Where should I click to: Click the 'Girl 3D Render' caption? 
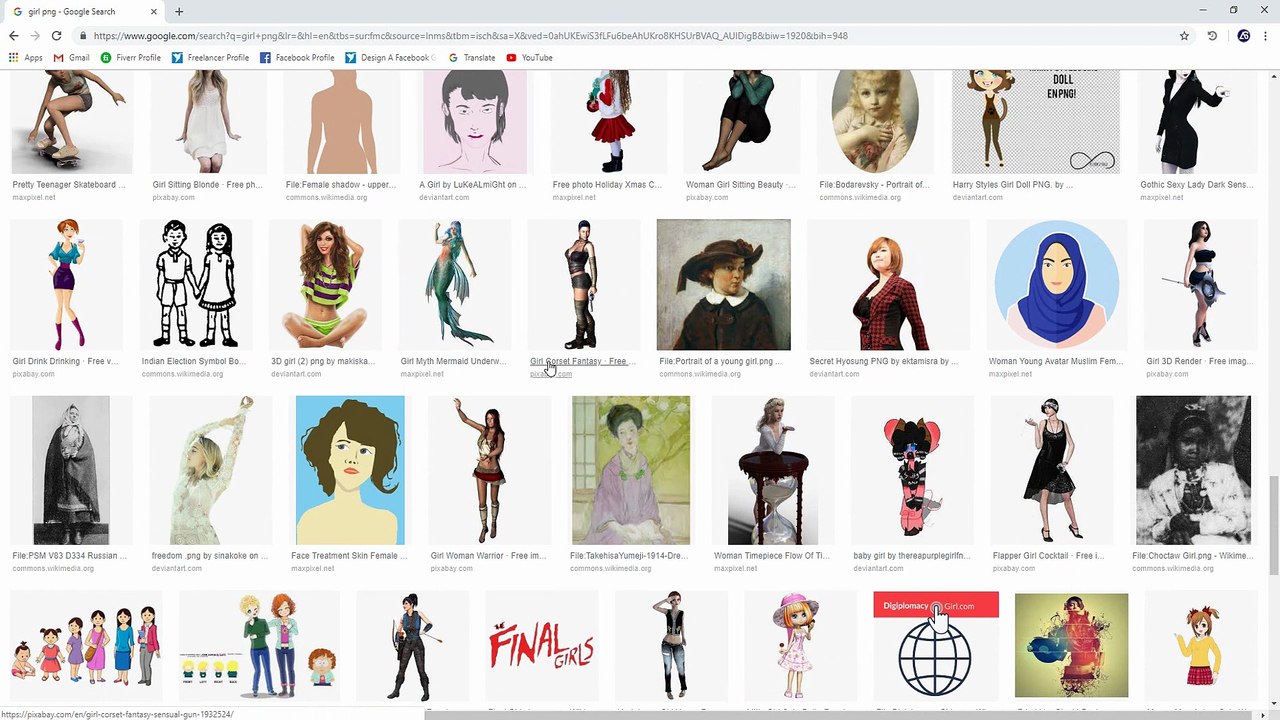coord(1199,362)
